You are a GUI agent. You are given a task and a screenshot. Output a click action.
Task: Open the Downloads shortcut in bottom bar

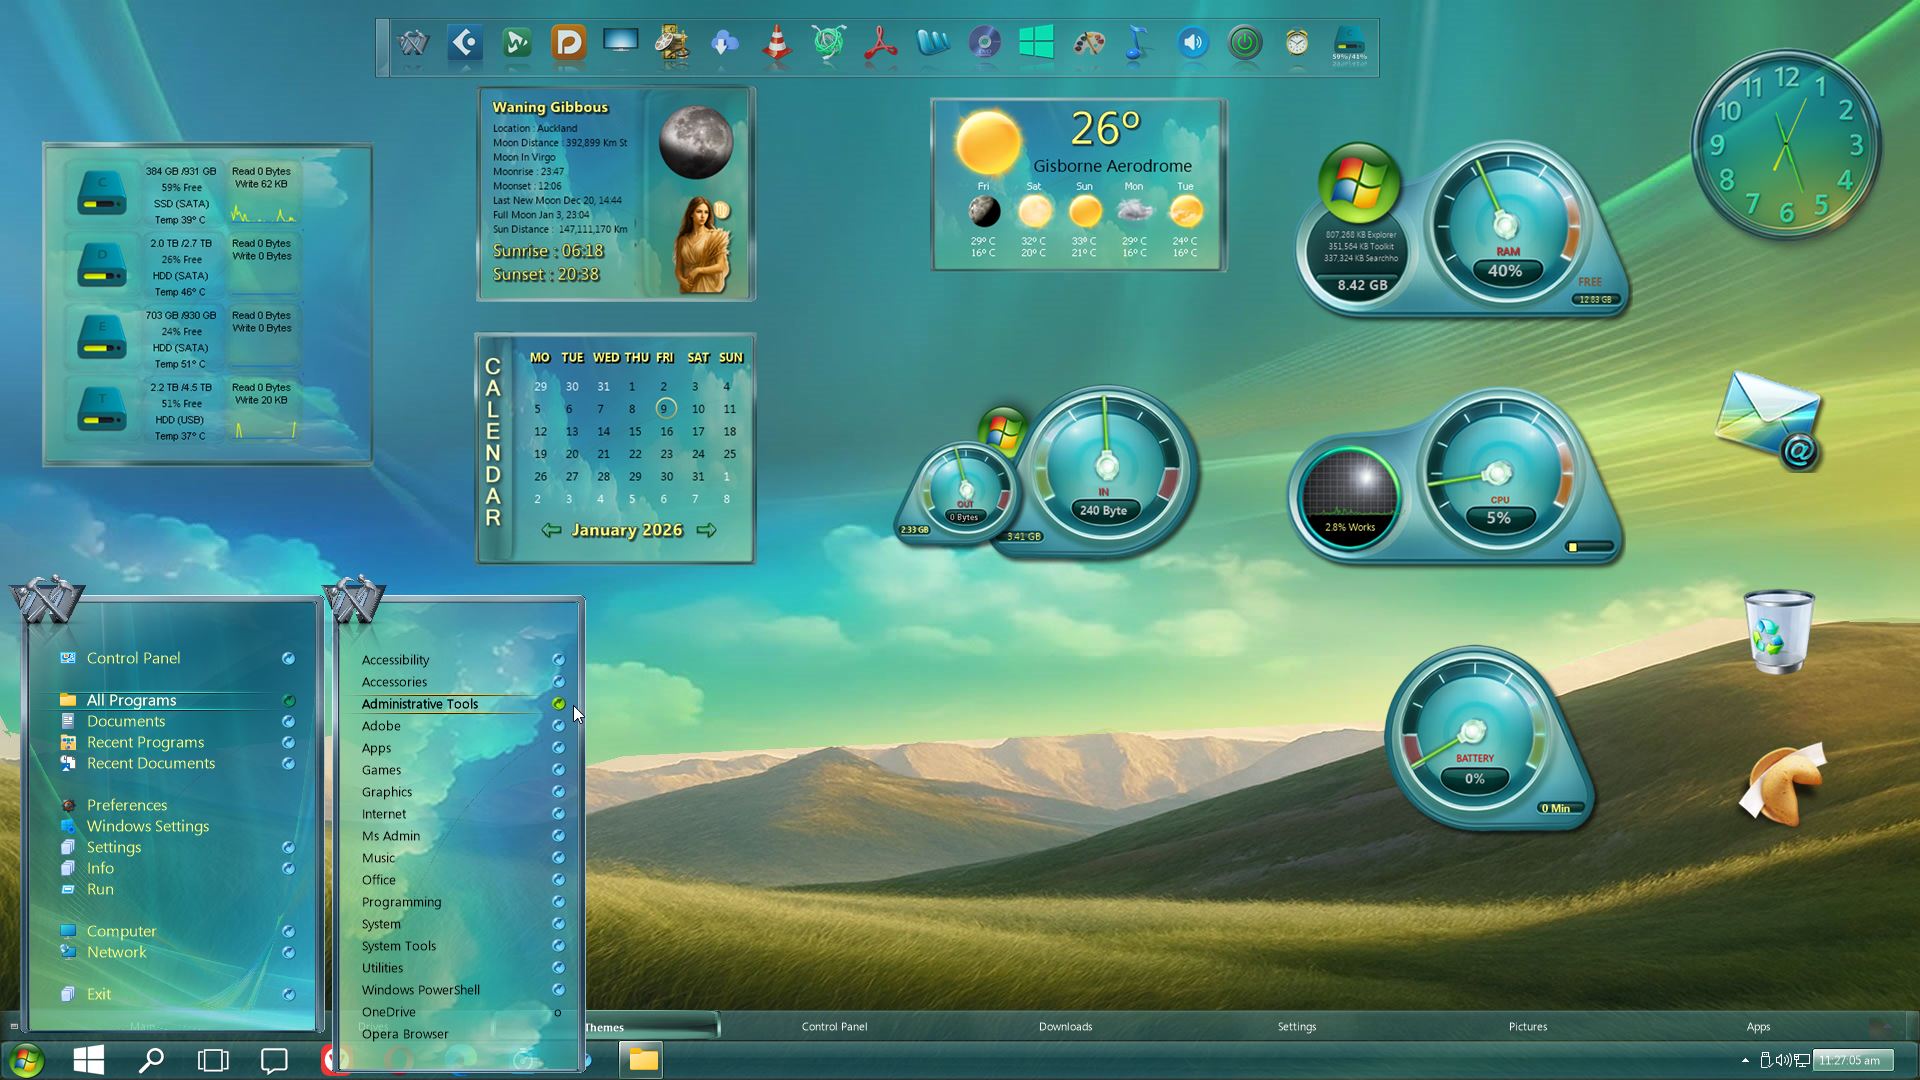pos(1065,1027)
